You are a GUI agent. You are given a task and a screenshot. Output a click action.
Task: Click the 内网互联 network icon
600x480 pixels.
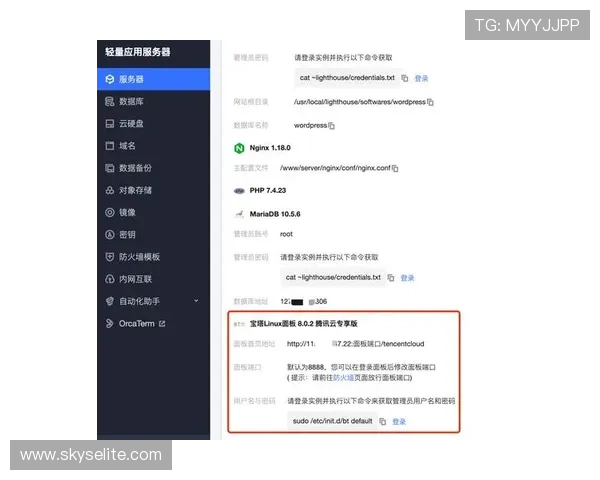pos(110,279)
